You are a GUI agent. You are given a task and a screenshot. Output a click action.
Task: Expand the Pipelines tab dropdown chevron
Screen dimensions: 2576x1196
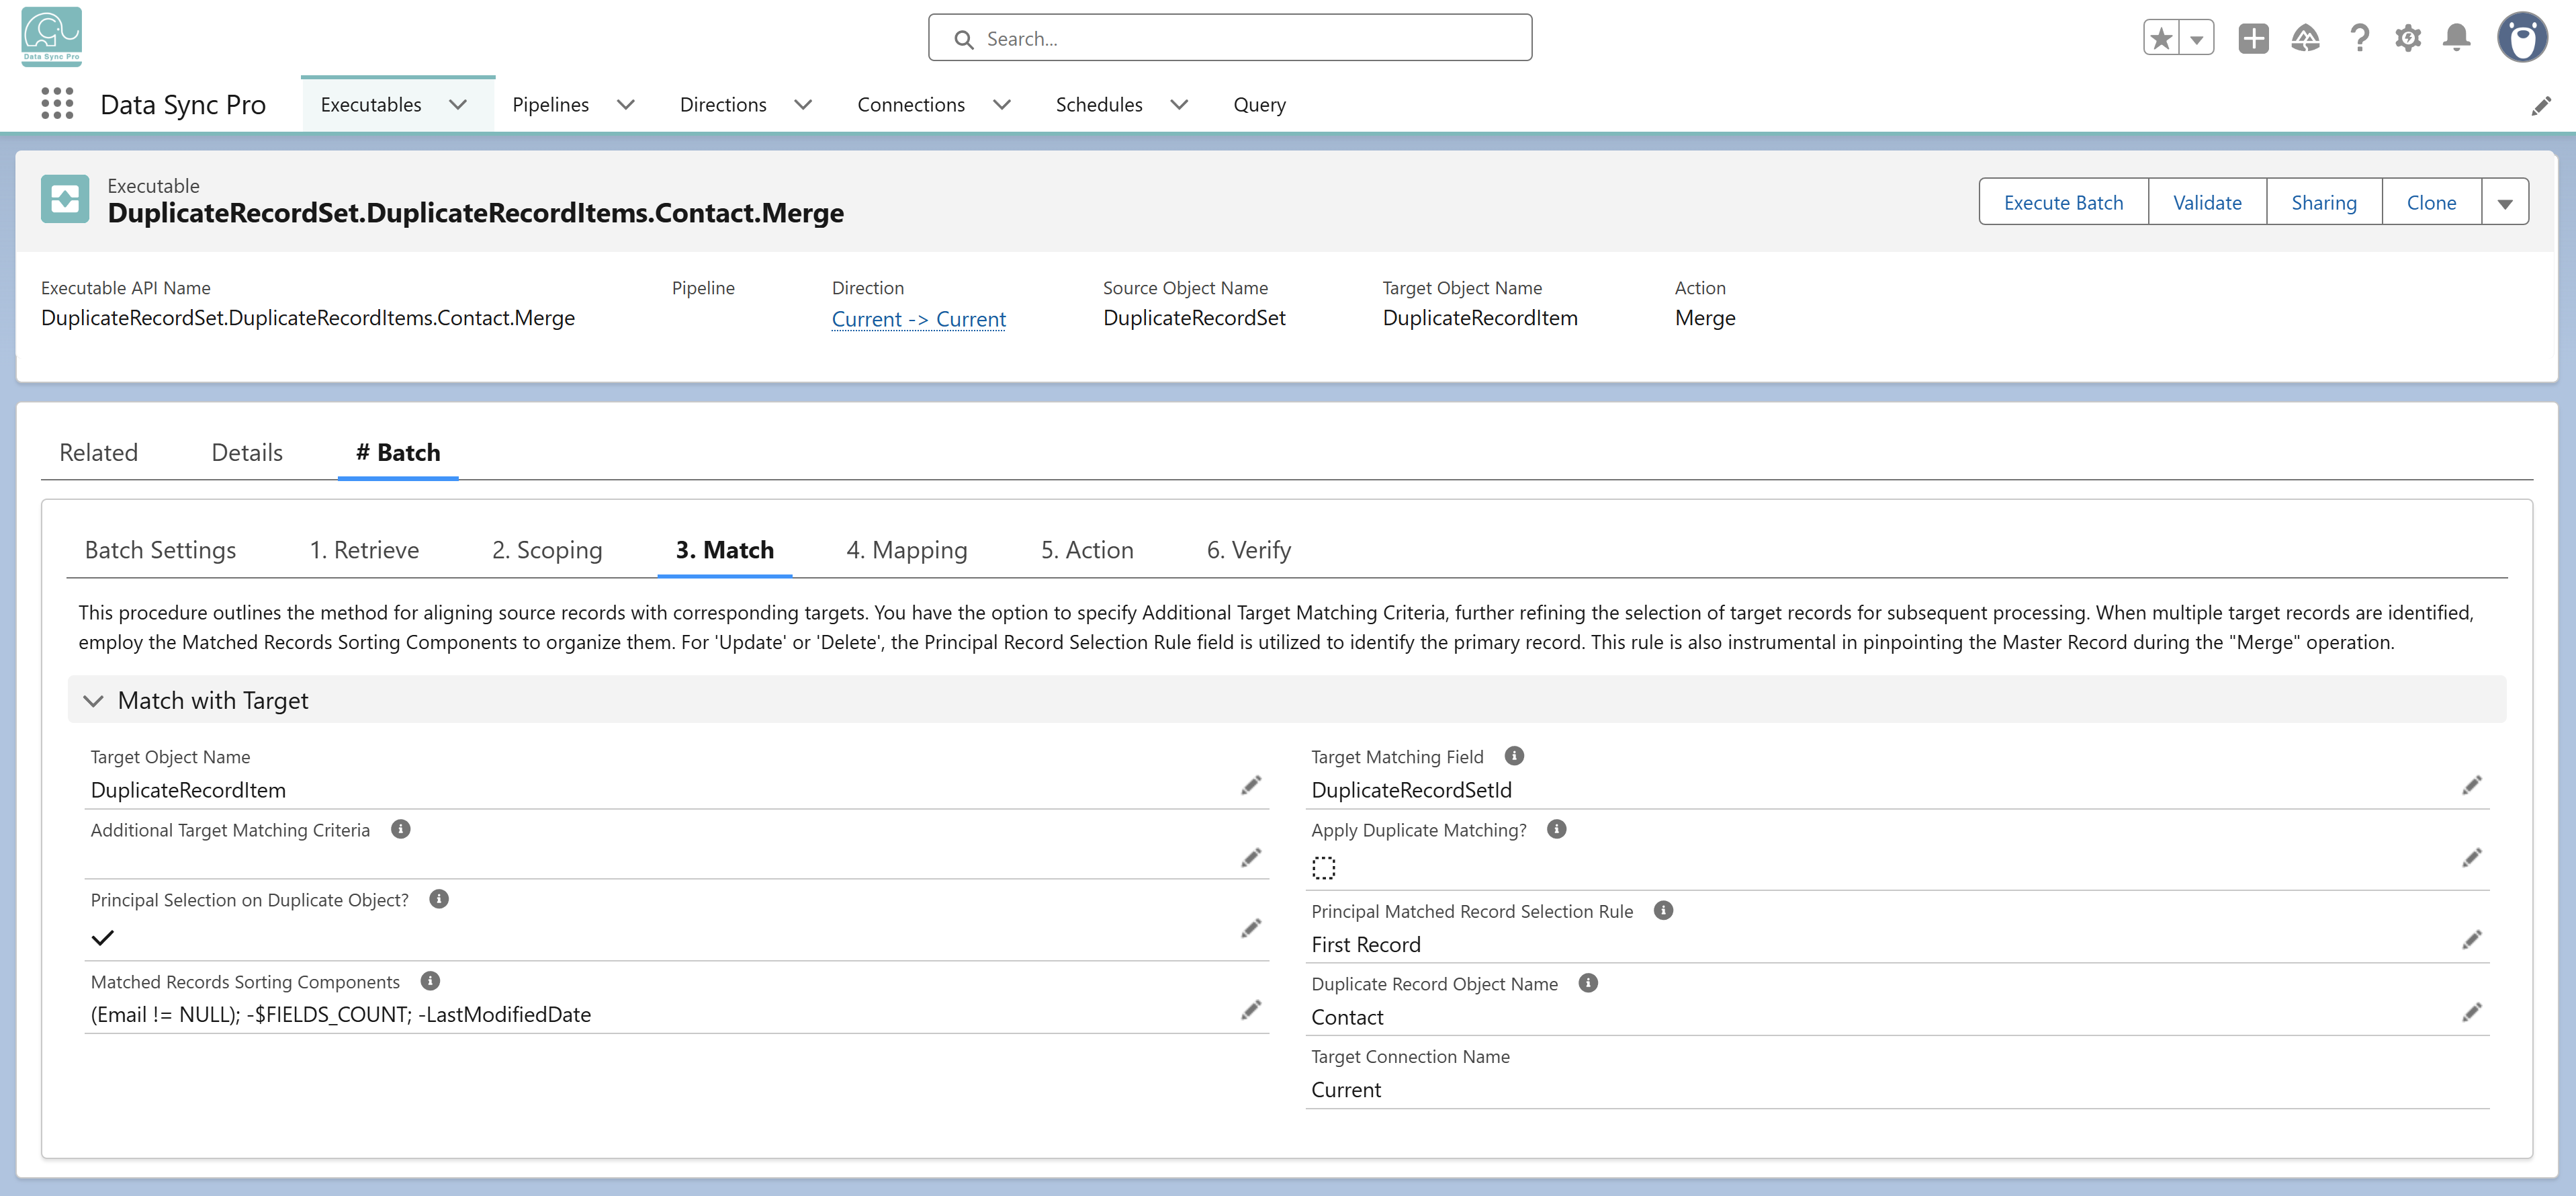[x=626, y=104]
